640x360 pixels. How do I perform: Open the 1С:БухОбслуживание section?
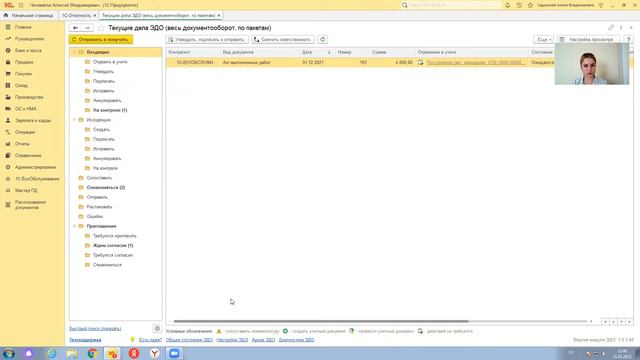tap(37, 179)
